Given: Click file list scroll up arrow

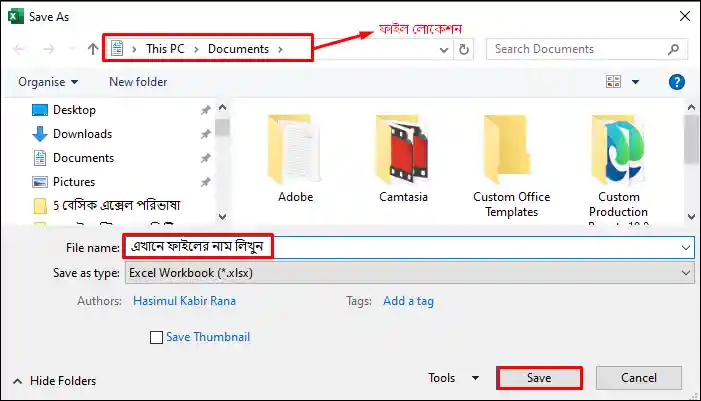Looking at the screenshot, I should point(691,107).
